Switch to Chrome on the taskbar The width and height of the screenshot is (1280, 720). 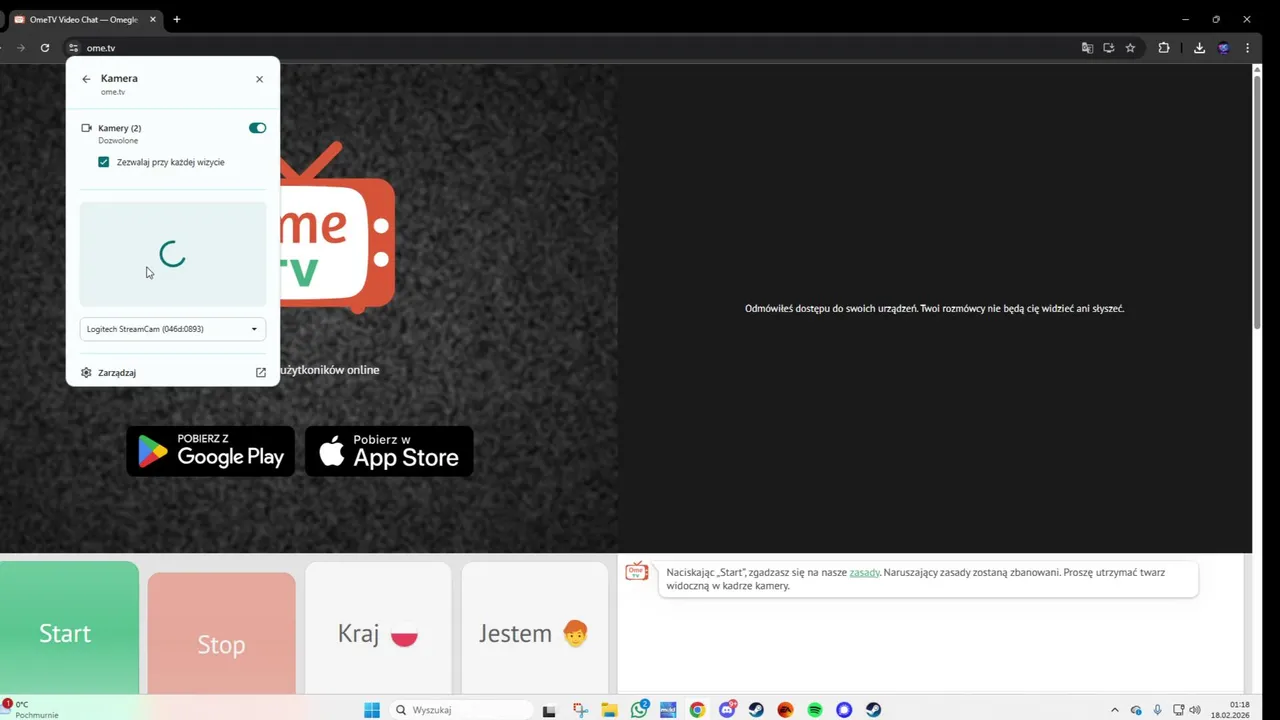tap(697, 710)
